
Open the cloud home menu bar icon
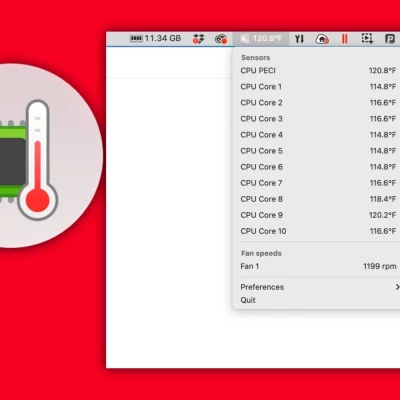[322, 39]
